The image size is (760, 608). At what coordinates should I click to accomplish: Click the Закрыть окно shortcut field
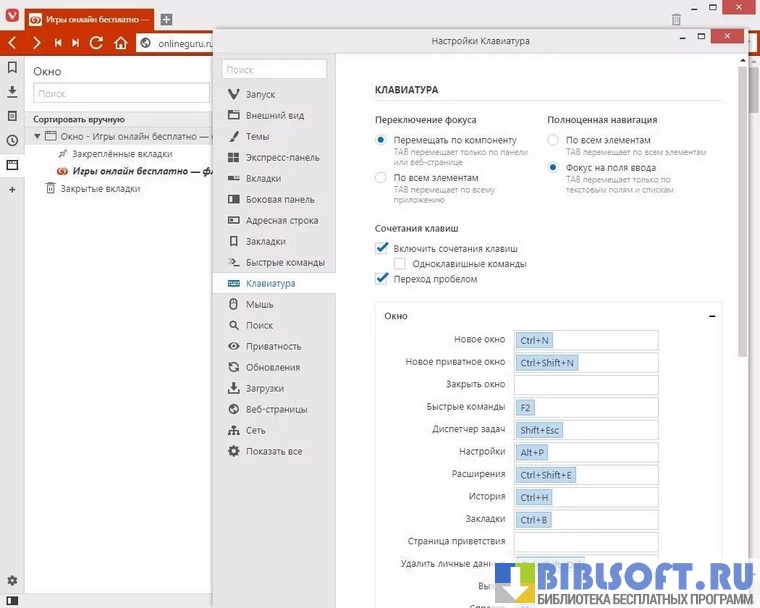coord(586,384)
